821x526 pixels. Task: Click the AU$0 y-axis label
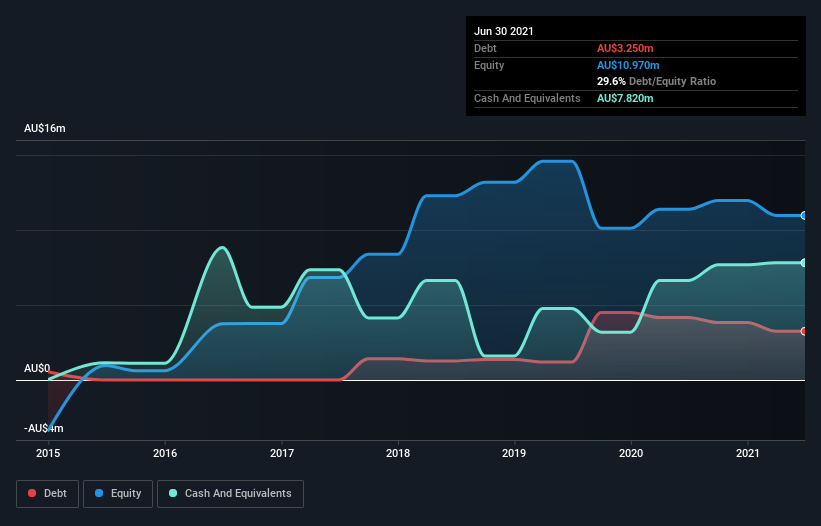(x=37, y=368)
